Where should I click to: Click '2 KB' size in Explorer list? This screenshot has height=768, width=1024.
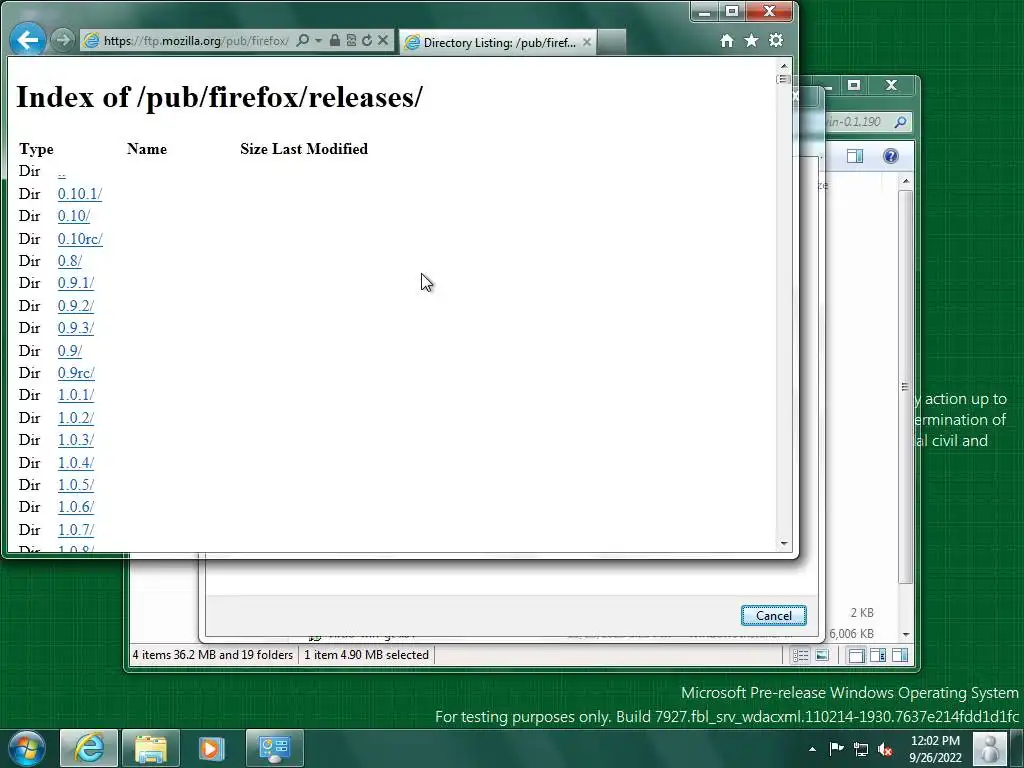click(862, 613)
